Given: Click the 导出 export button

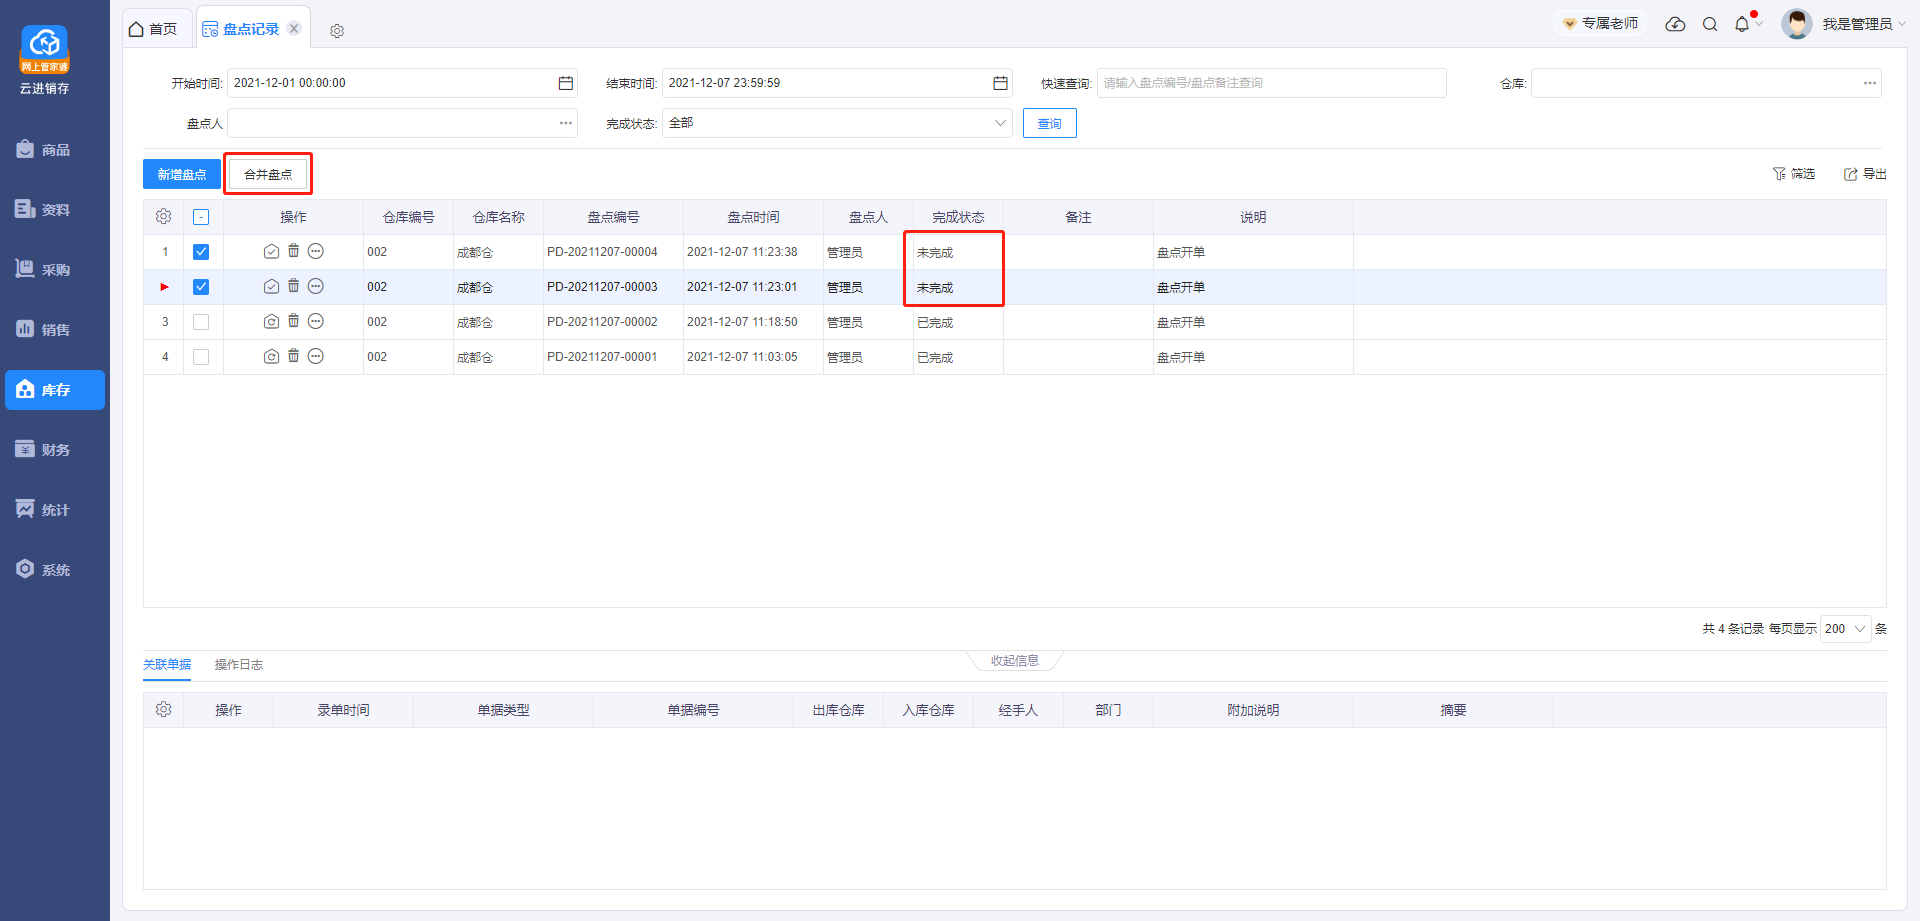Looking at the screenshot, I should (x=1865, y=174).
